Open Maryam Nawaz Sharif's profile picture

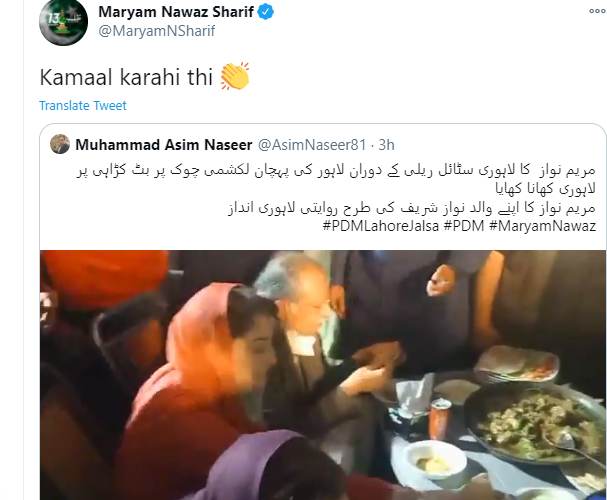(63, 22)
